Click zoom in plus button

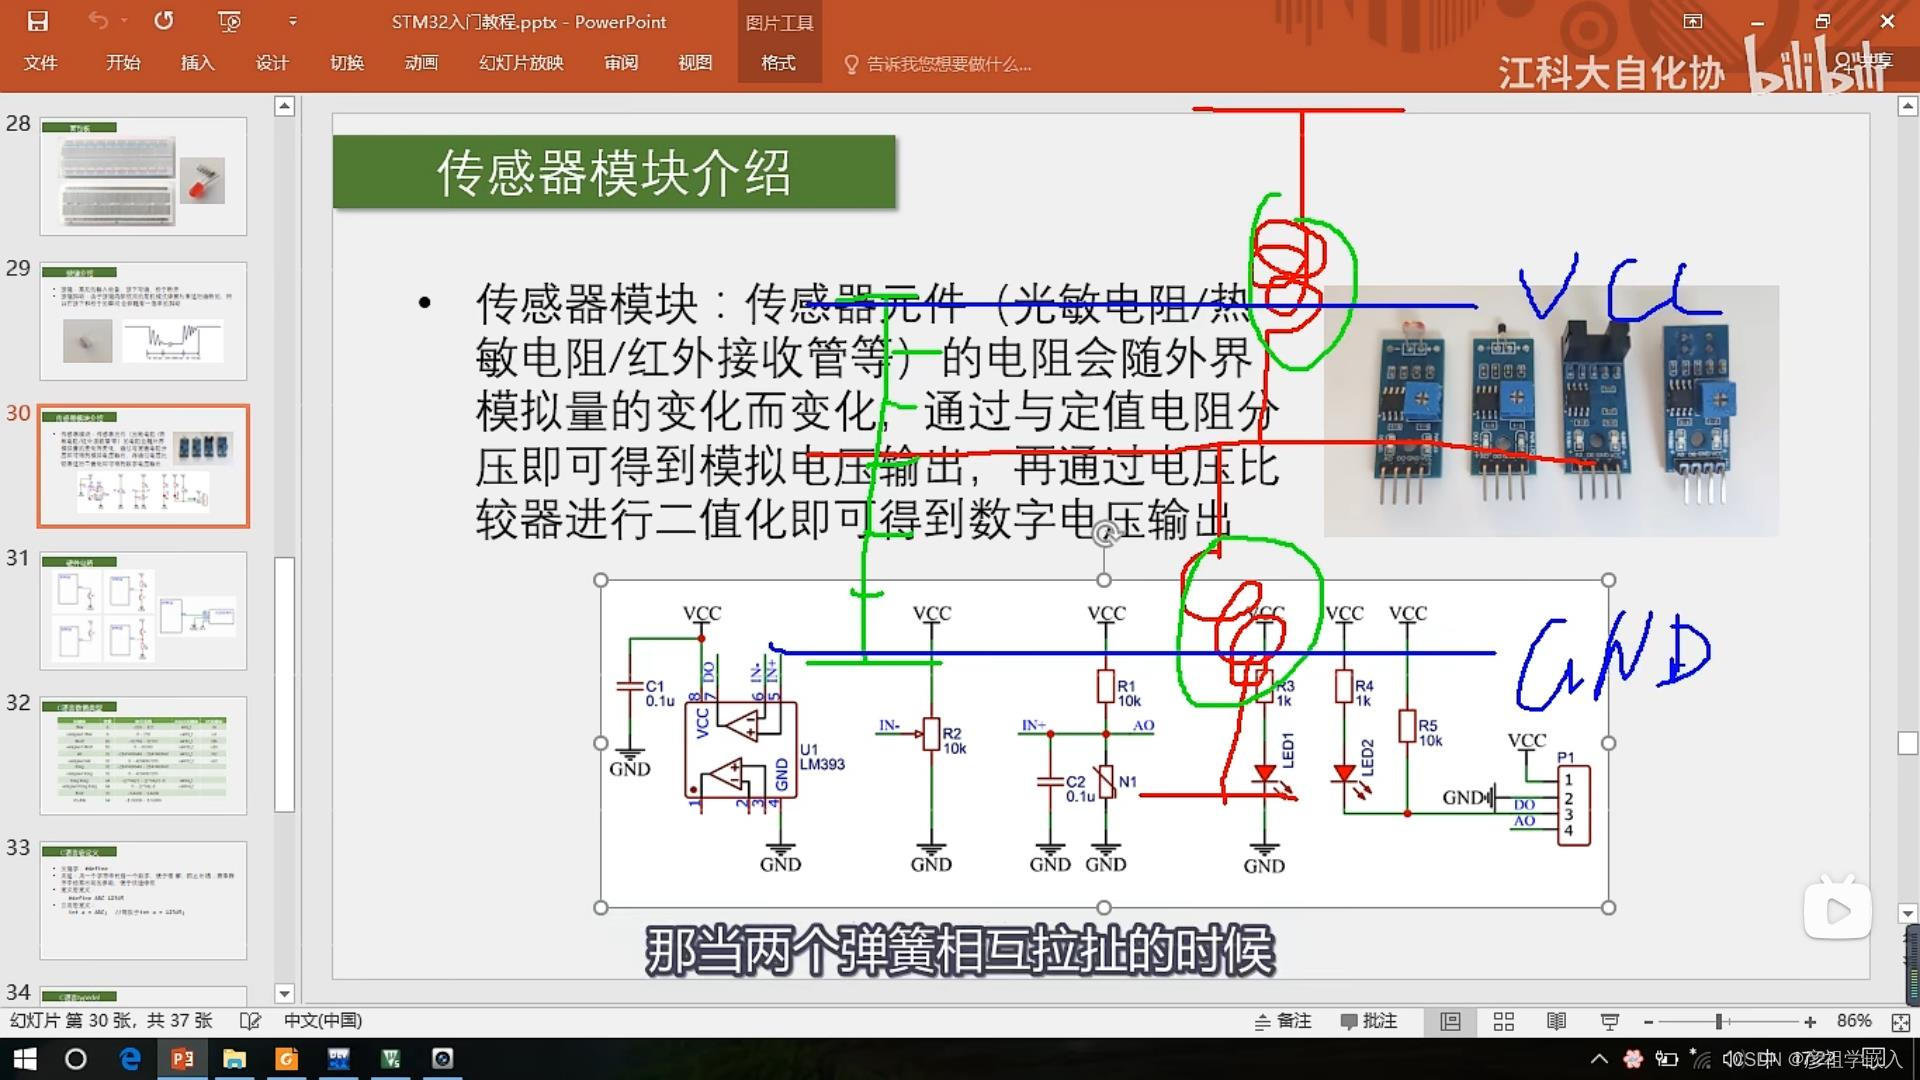click(x=1810, y=1021)
